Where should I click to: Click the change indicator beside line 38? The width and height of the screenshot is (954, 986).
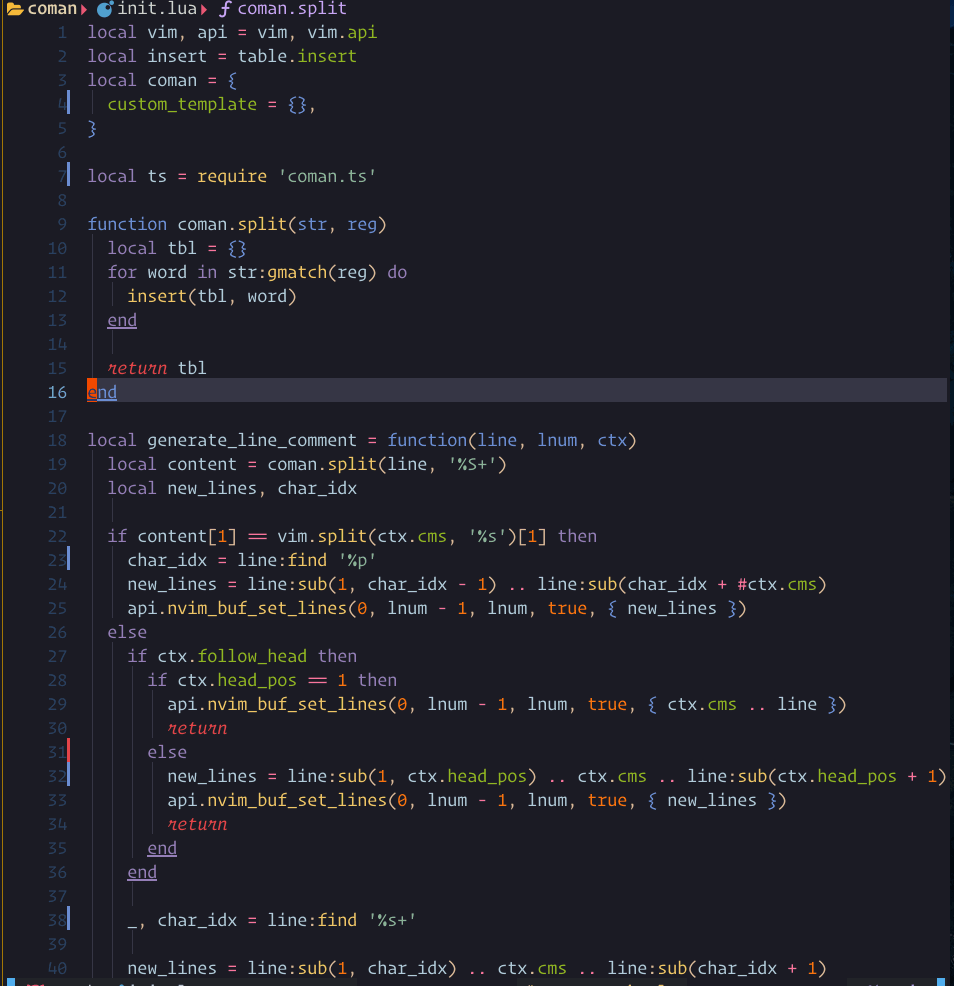click(x=68, y=919)
